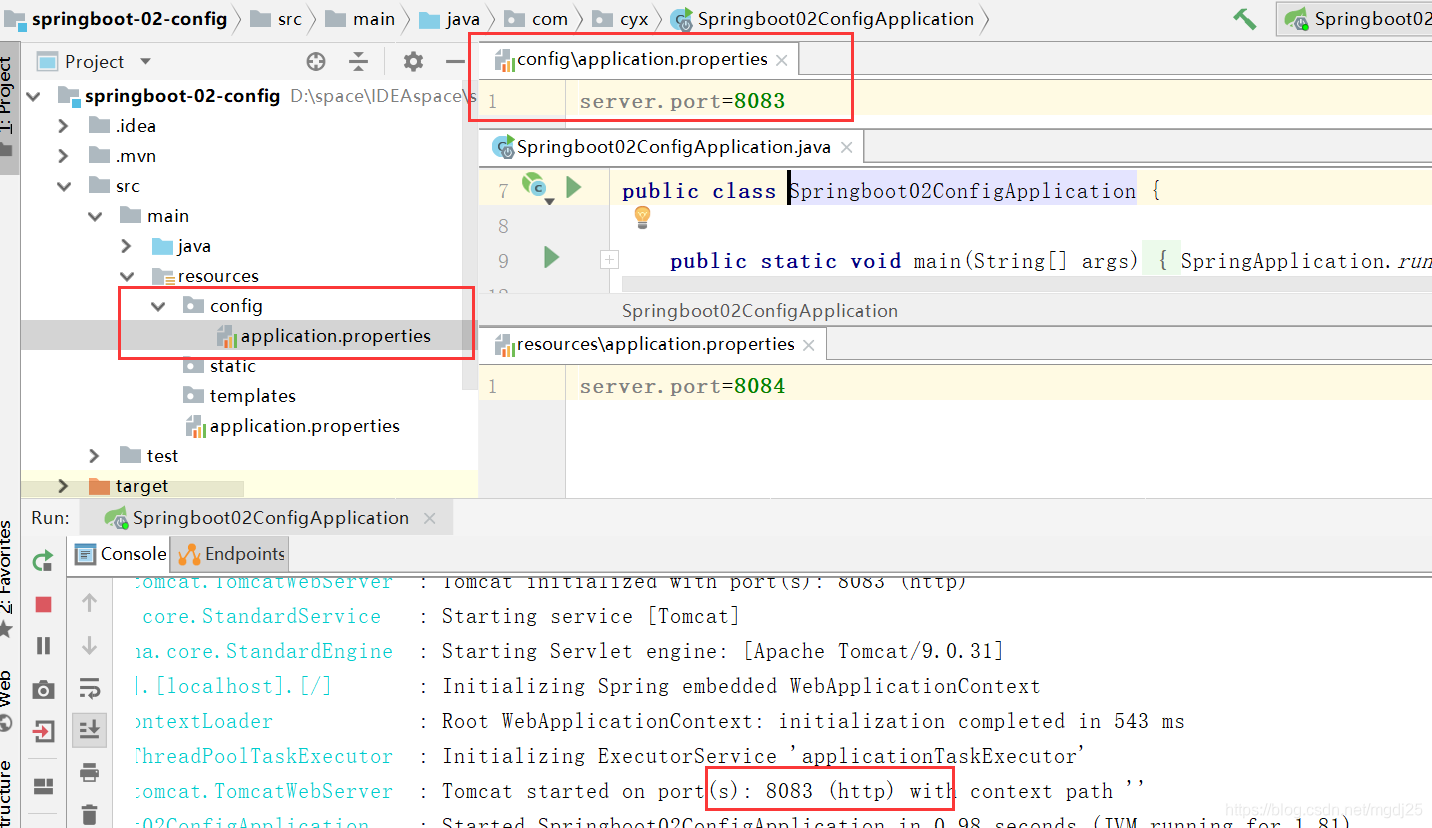Open the 2: Favorites tool window tab
This screenshot has width=1432, height=828.
[8, 580]
